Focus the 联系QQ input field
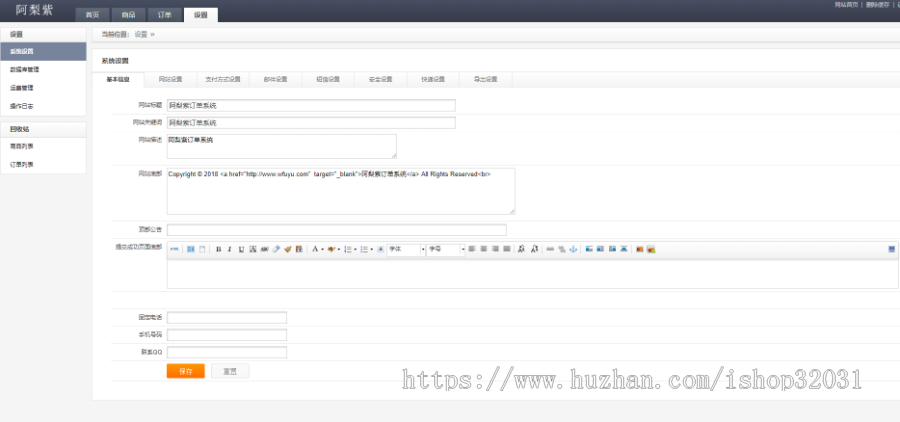Viewport: 900px width, 422px height. [227, 352]
